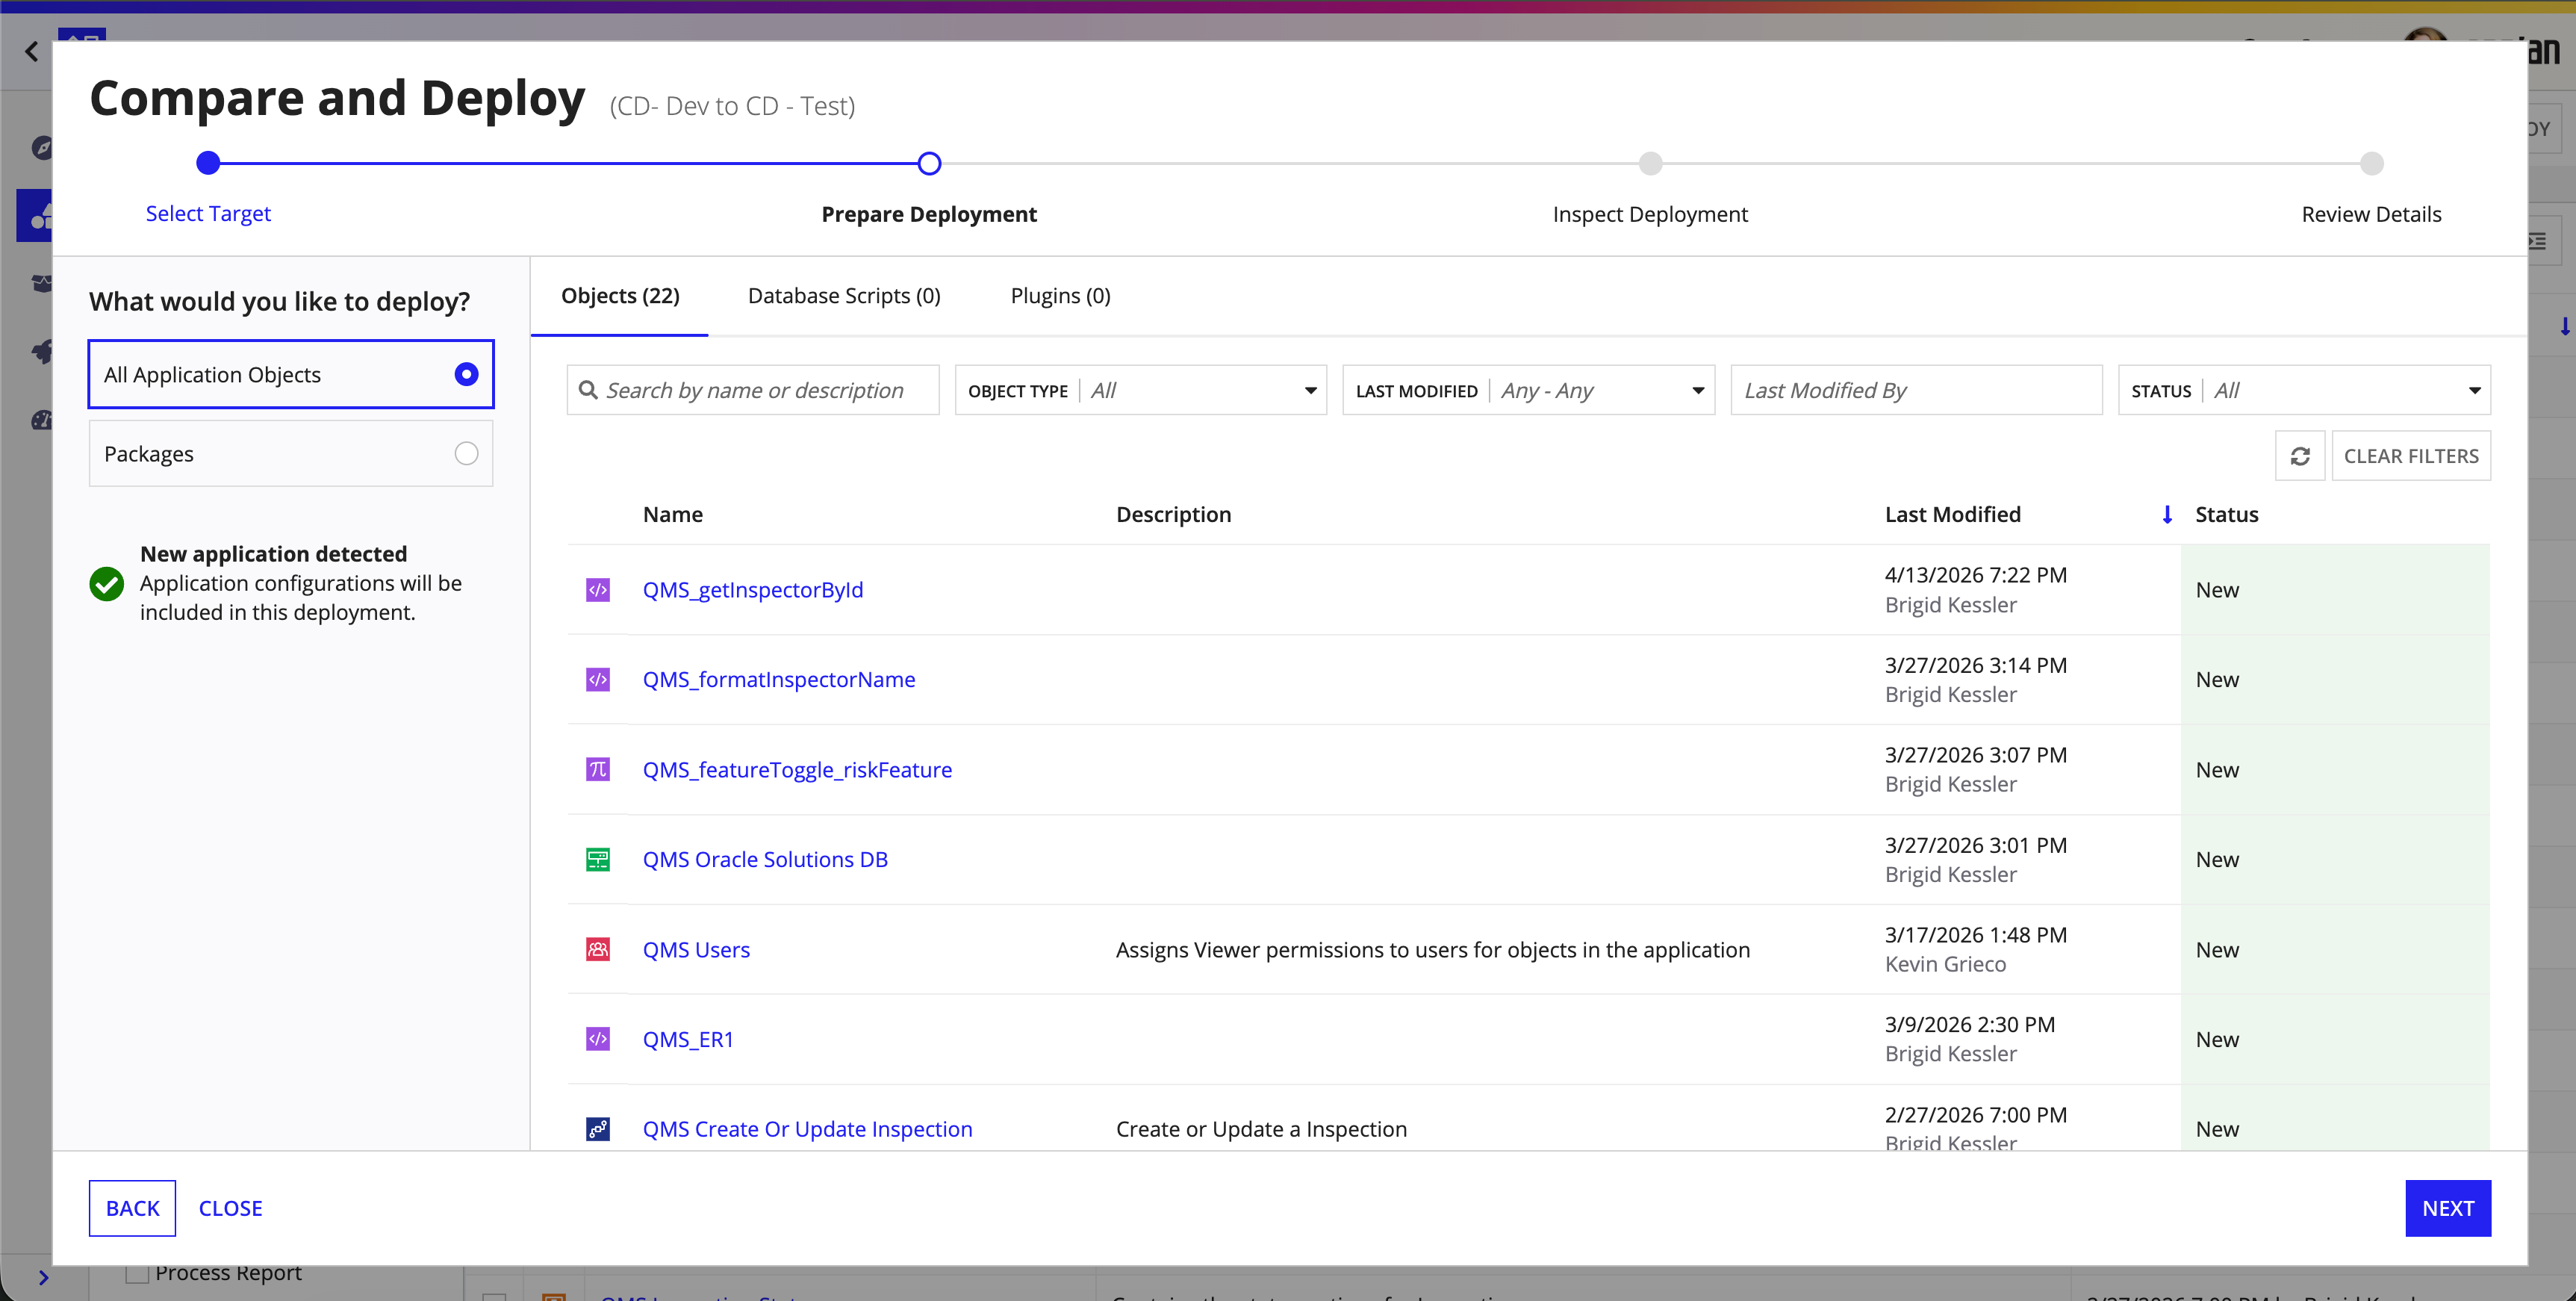Image resolution: width=2576 pixels, height=1301 pixels.
Task: Click the Select Target filled step marker
Action: 208,163
